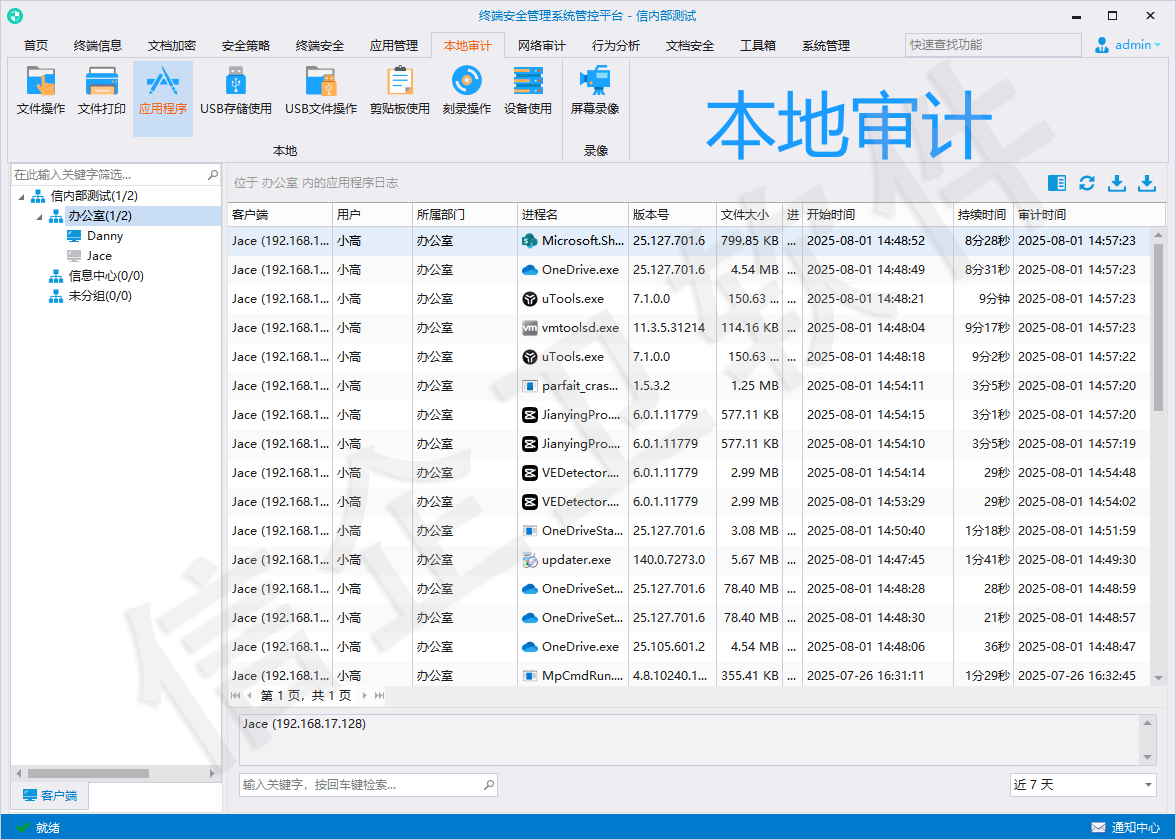Collapse the 信内部测试(1/2) tree node

click(x=21, y=196)
